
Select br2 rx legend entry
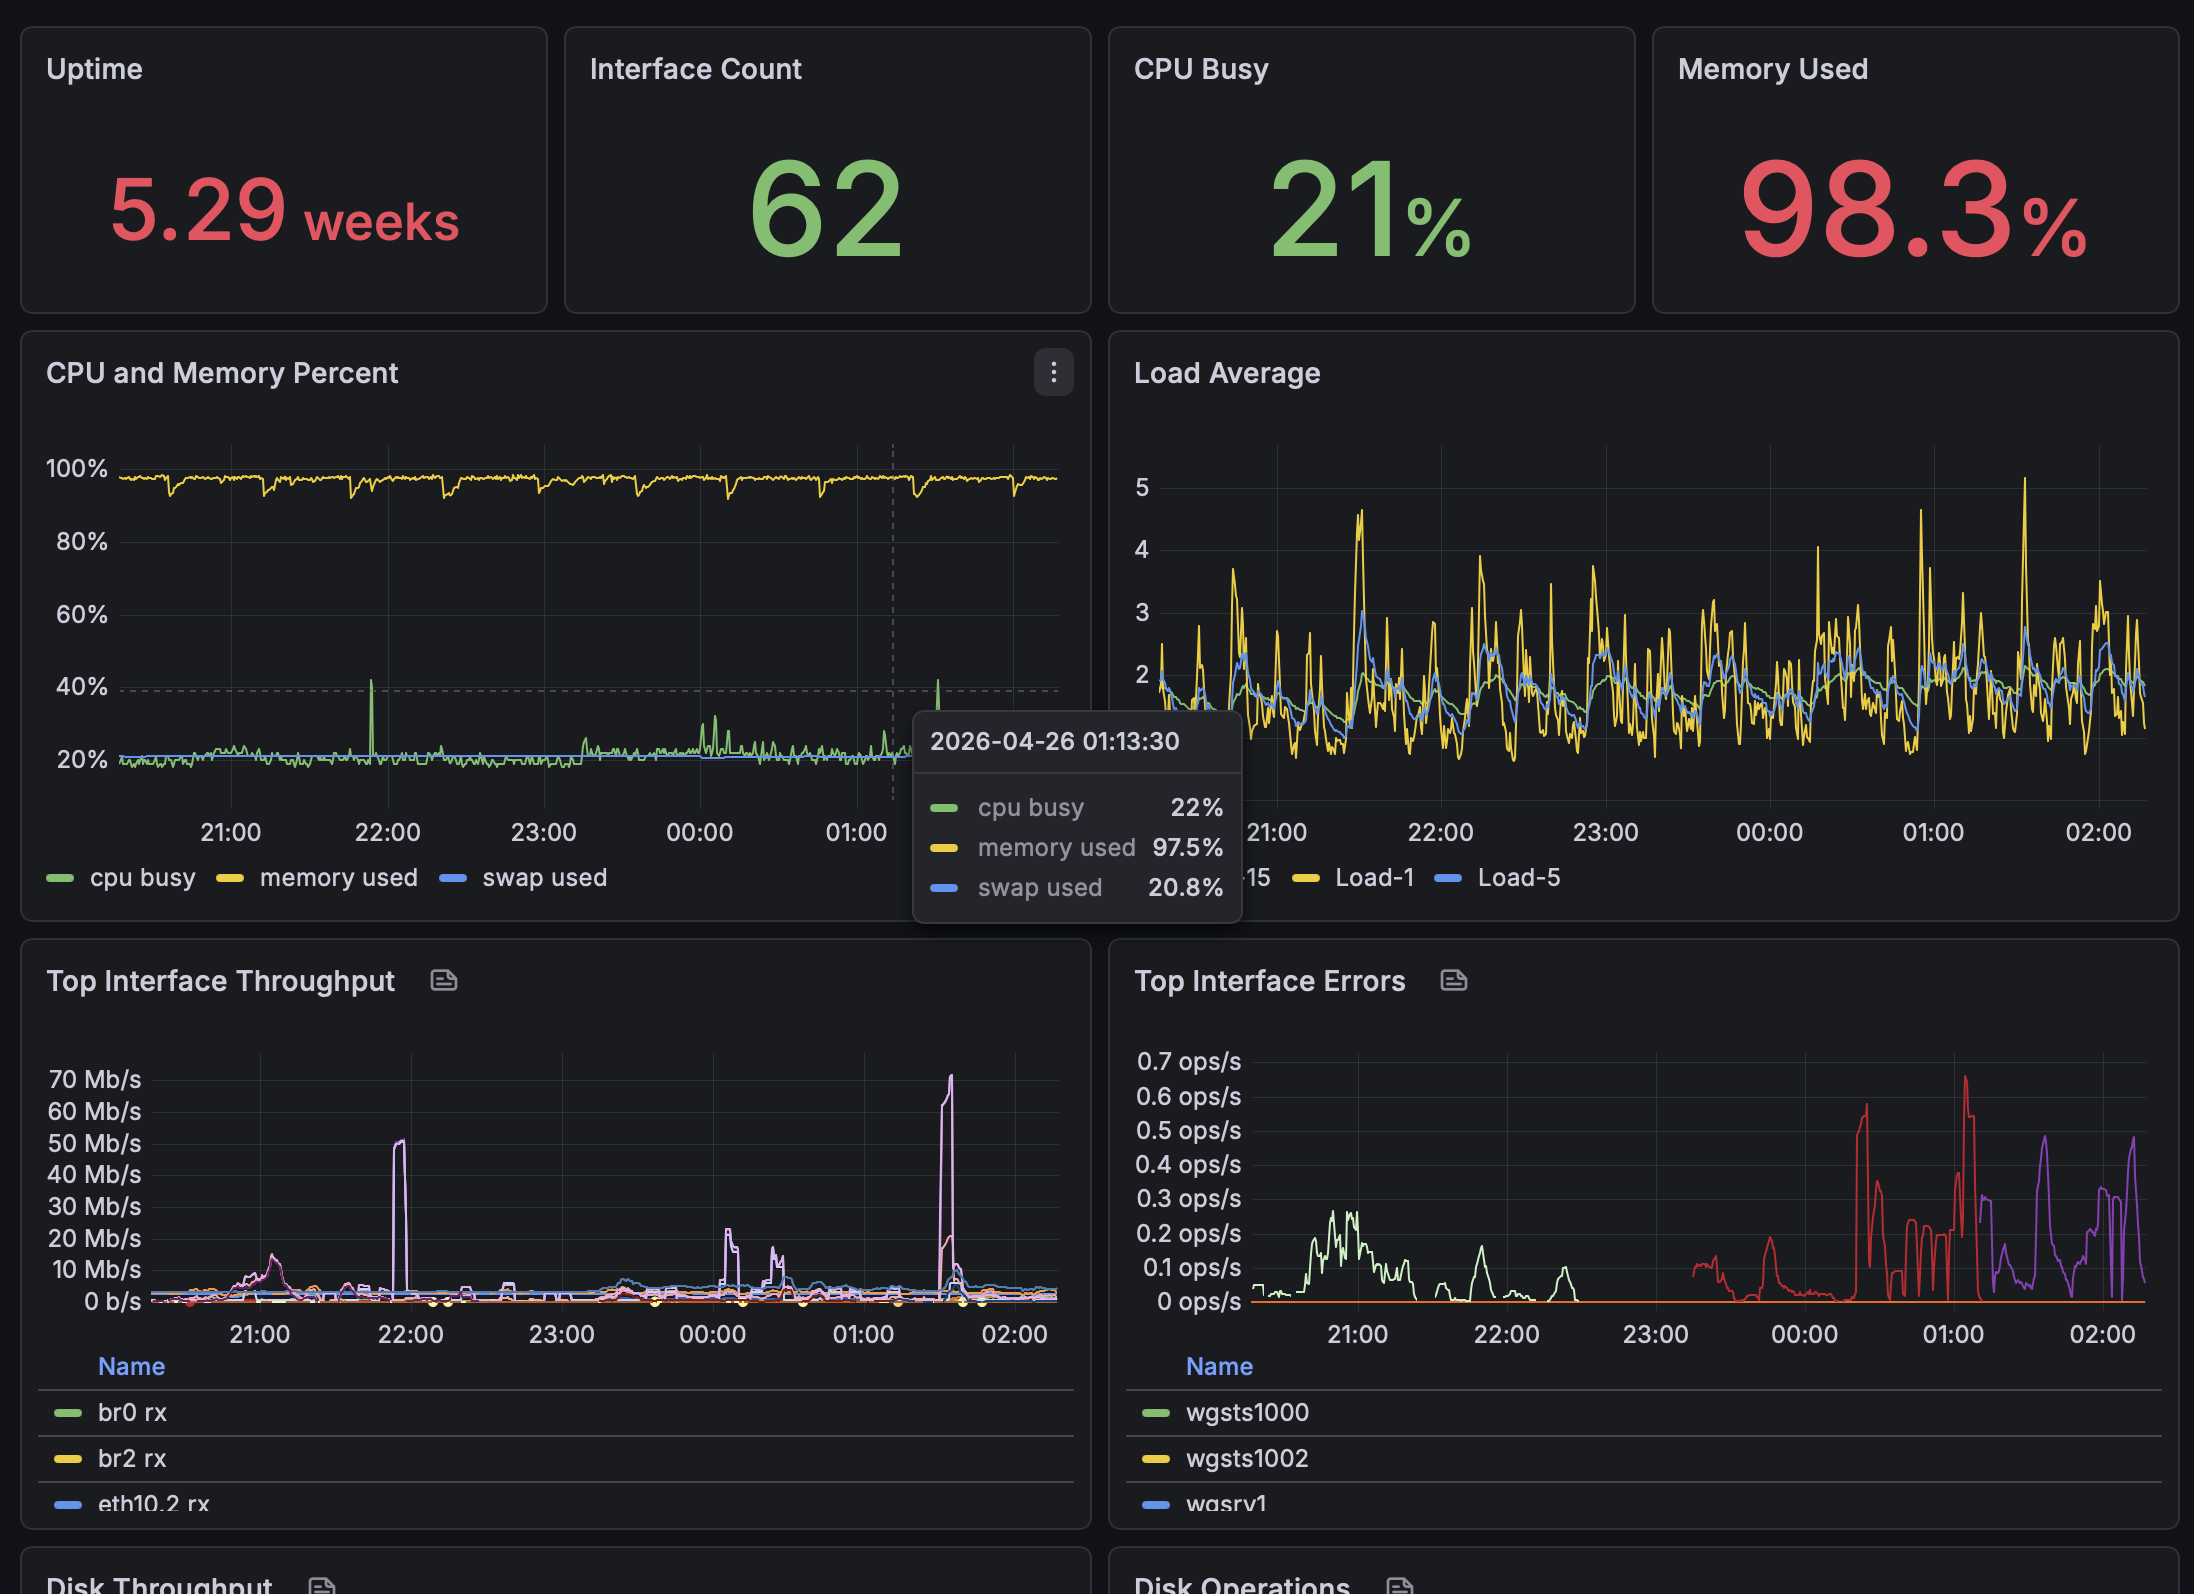tap(132, 1458)
